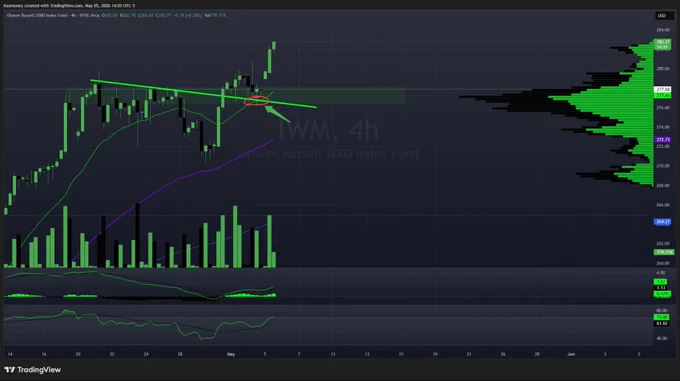Click the latest green candlestick at the chart top

pyautogui.click(x=274, y=46)
